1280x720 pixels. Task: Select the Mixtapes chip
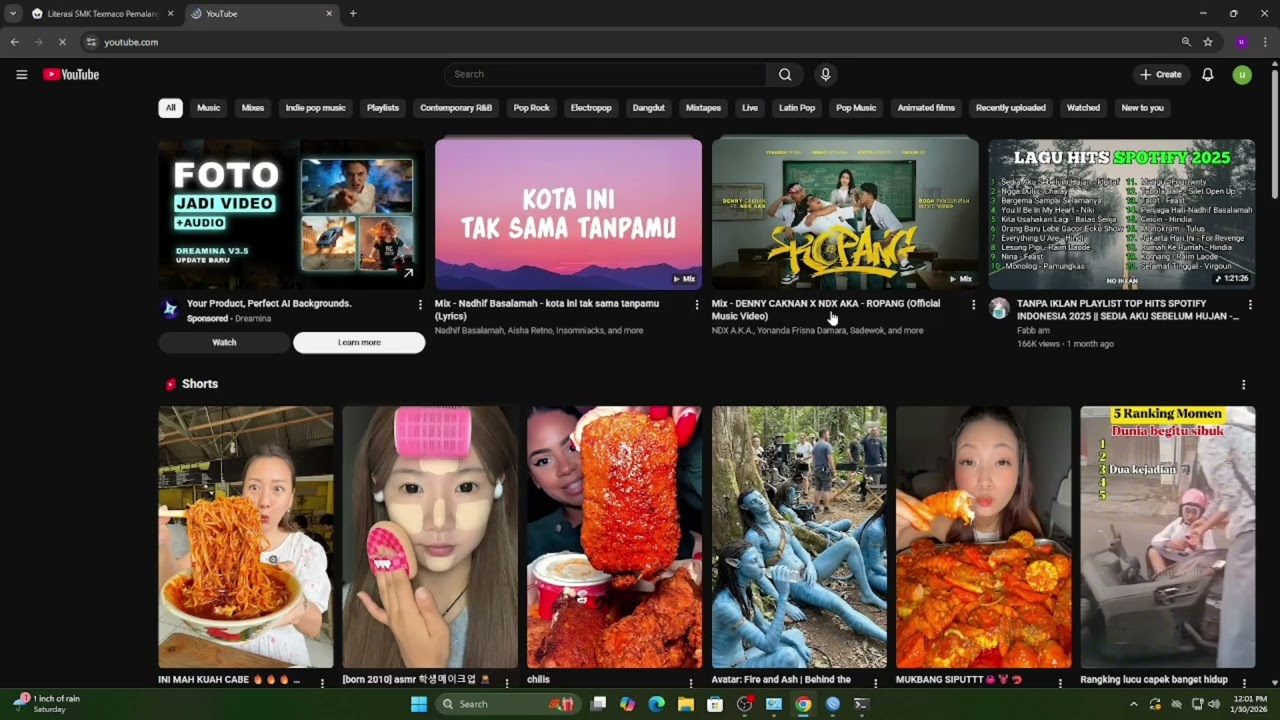(x=703, y=108)
